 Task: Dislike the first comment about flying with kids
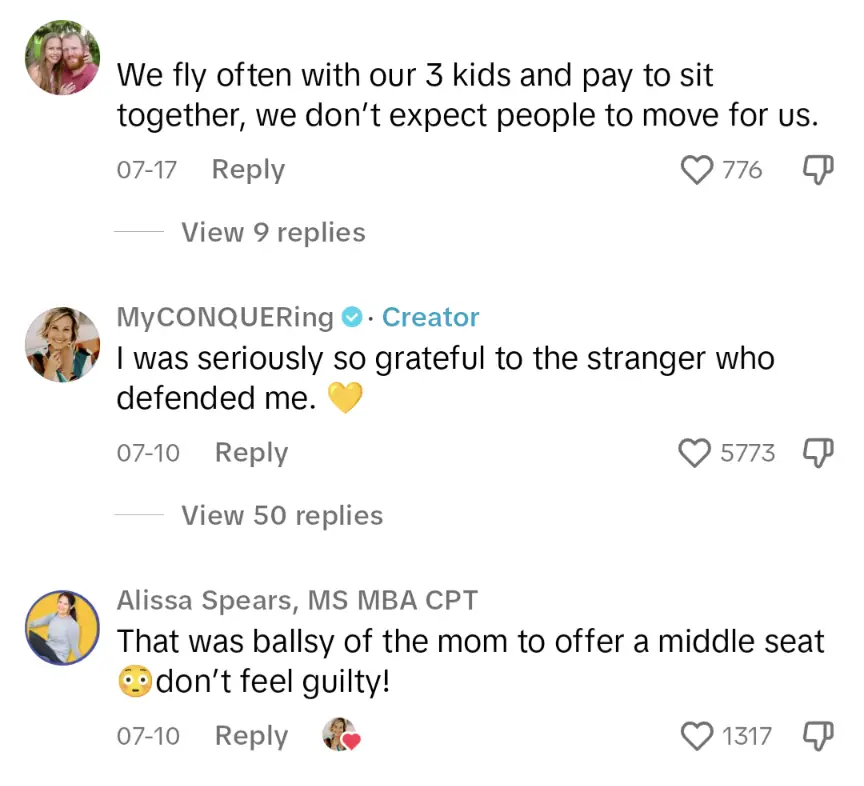coord(819,169)
